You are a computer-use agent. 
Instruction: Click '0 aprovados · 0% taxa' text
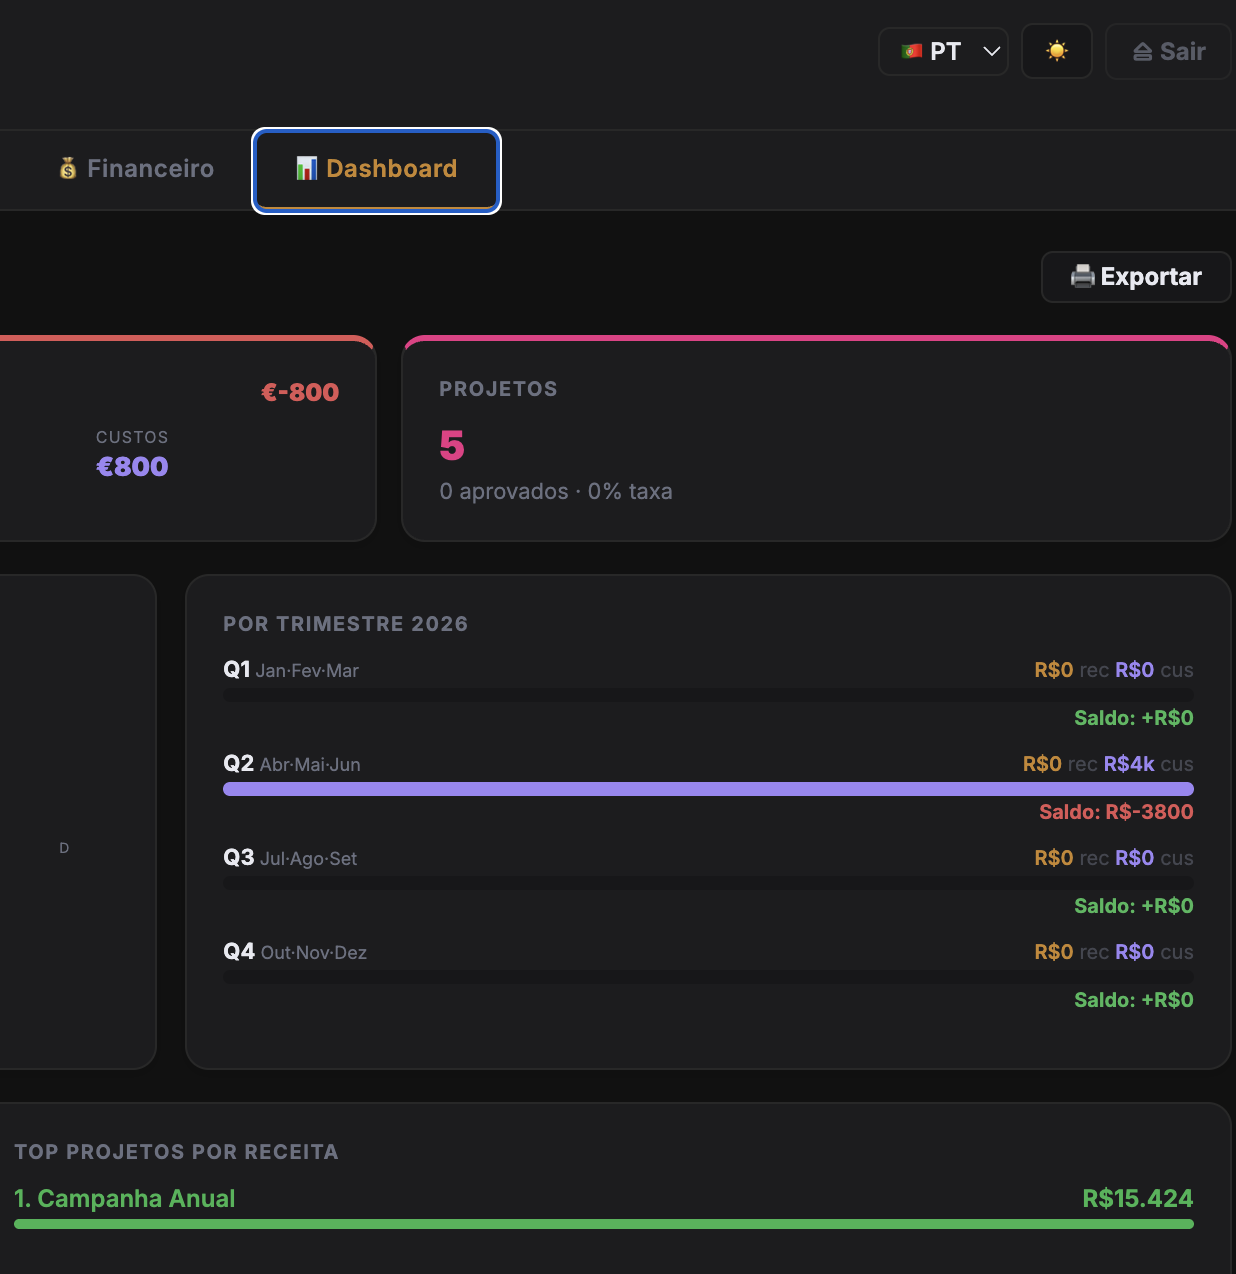point(556,491)
